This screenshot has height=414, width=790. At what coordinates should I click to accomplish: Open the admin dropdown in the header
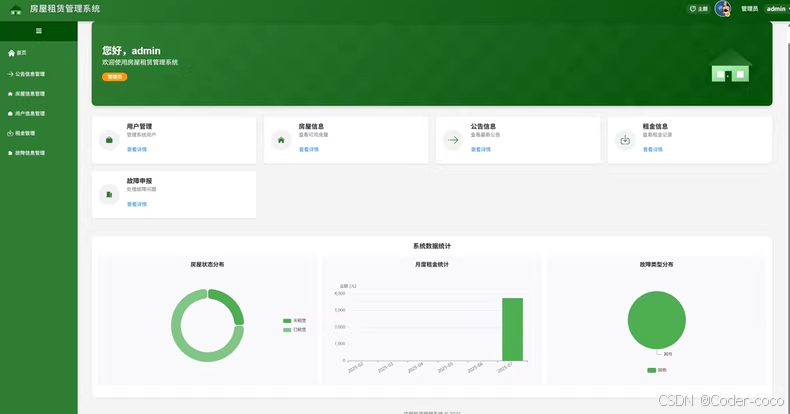point(777,9)
